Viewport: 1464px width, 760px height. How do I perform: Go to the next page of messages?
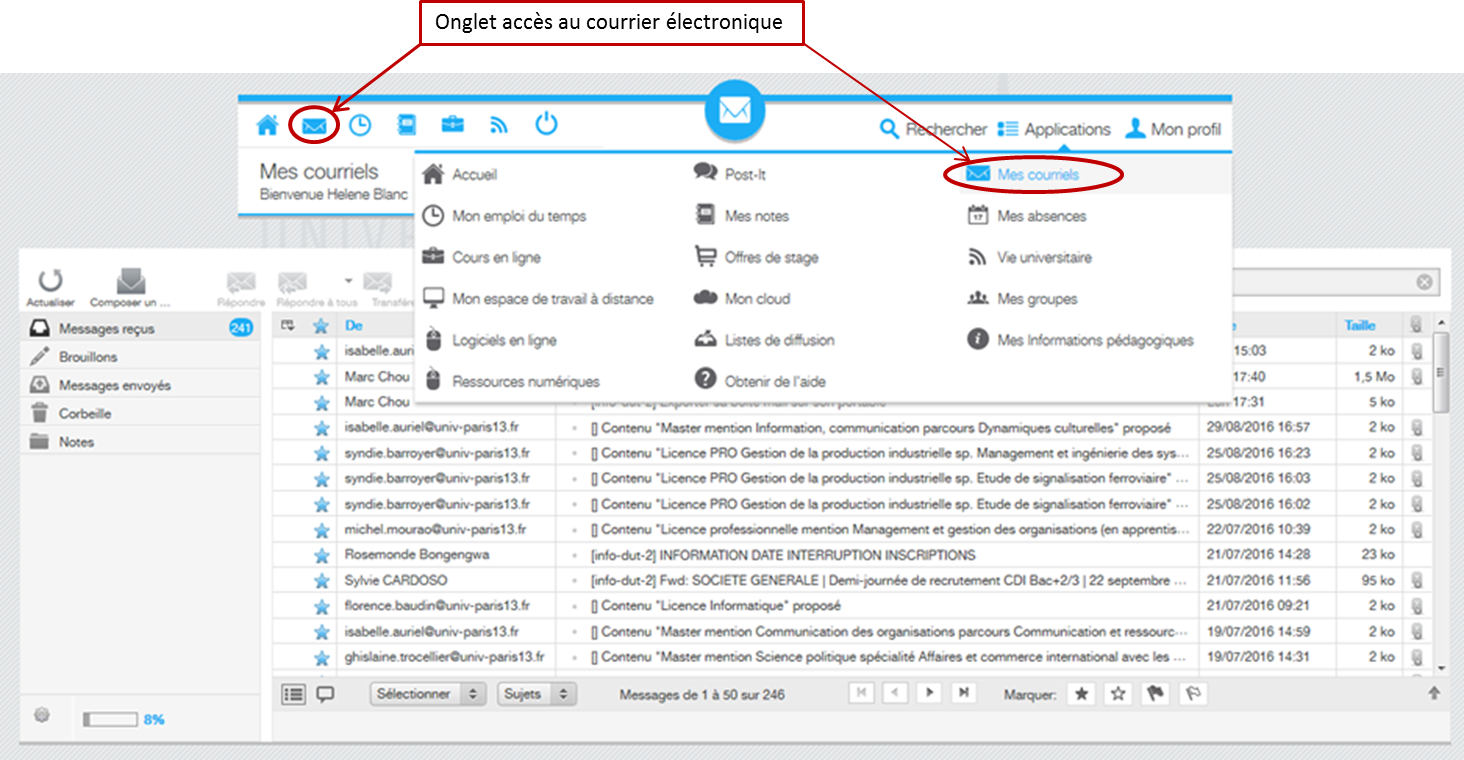[x=929, y=693]
